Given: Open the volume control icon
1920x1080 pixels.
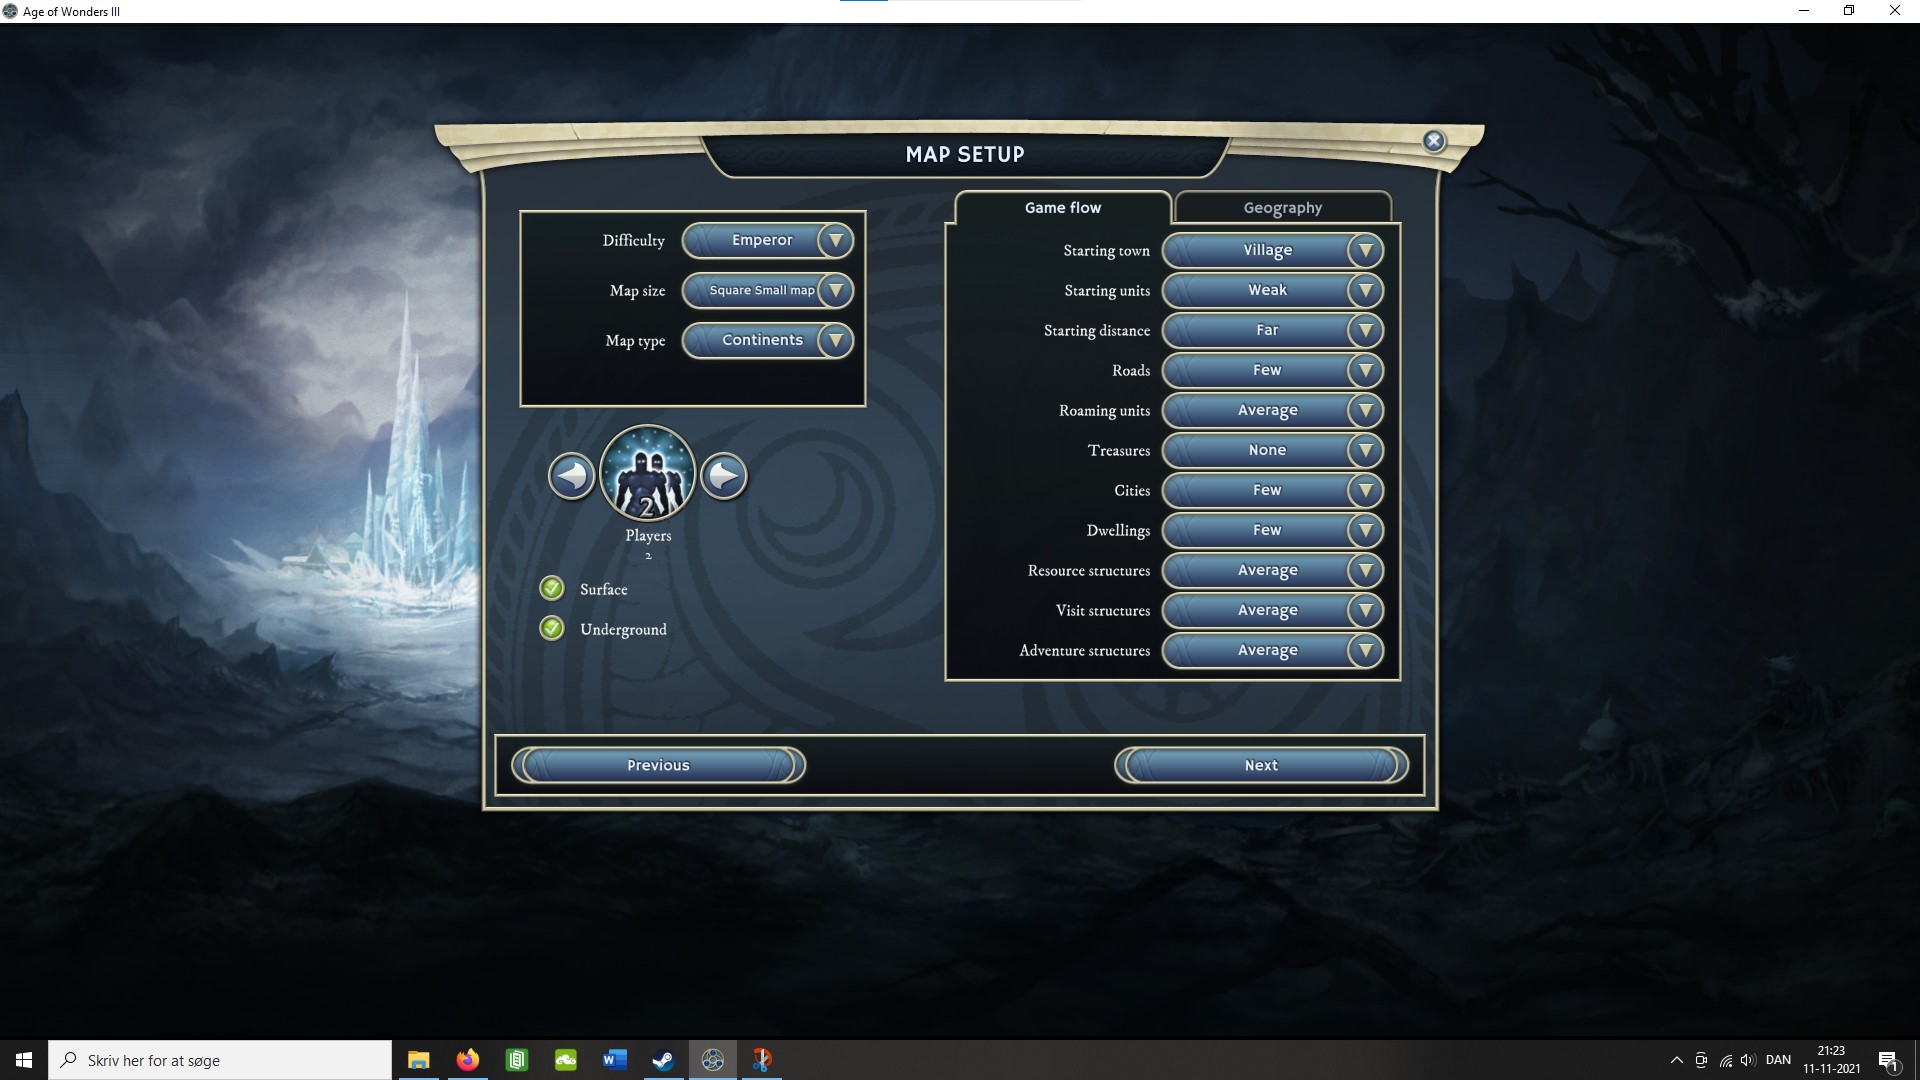Looking at the screenshot, I should [x=1748, y=1060].
